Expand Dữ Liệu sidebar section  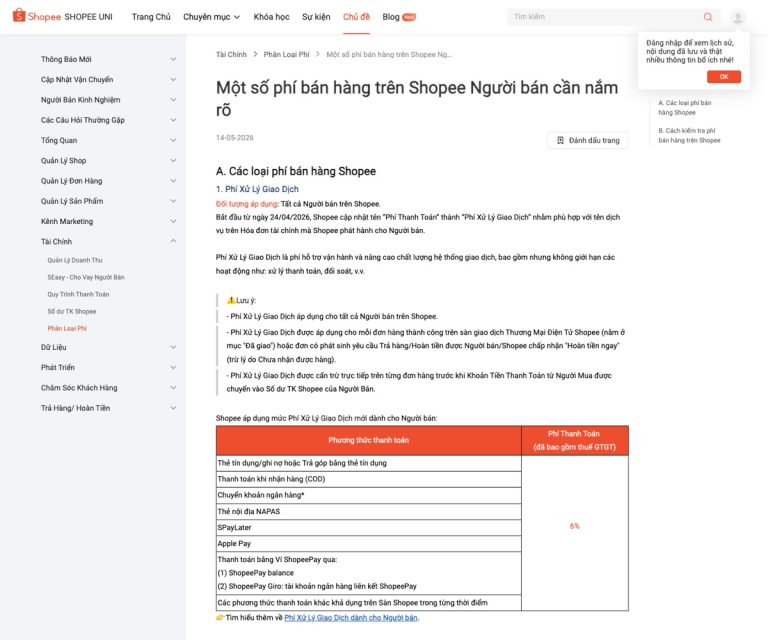pyautogui.click(x=108, y=347)
